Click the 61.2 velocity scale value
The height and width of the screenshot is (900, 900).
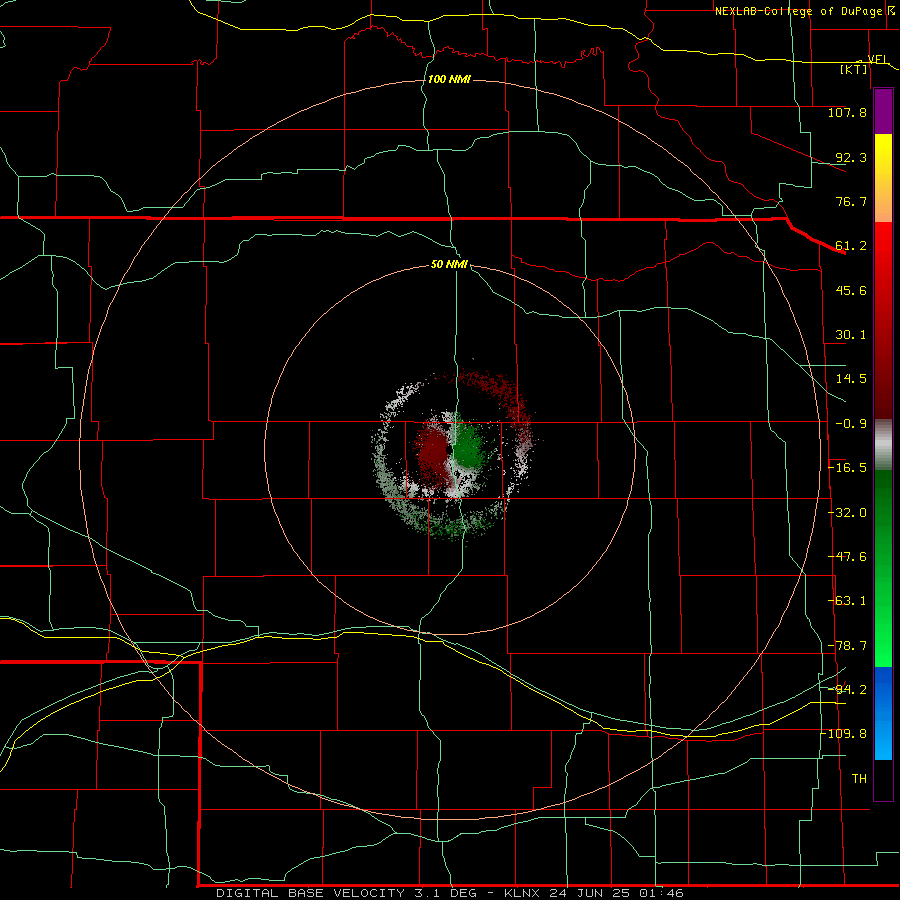(851, 246)
